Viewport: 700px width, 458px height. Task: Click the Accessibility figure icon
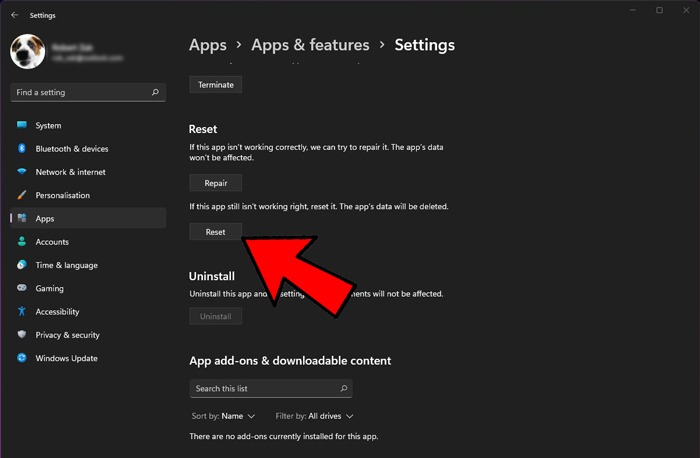click(x=22, y=311)
